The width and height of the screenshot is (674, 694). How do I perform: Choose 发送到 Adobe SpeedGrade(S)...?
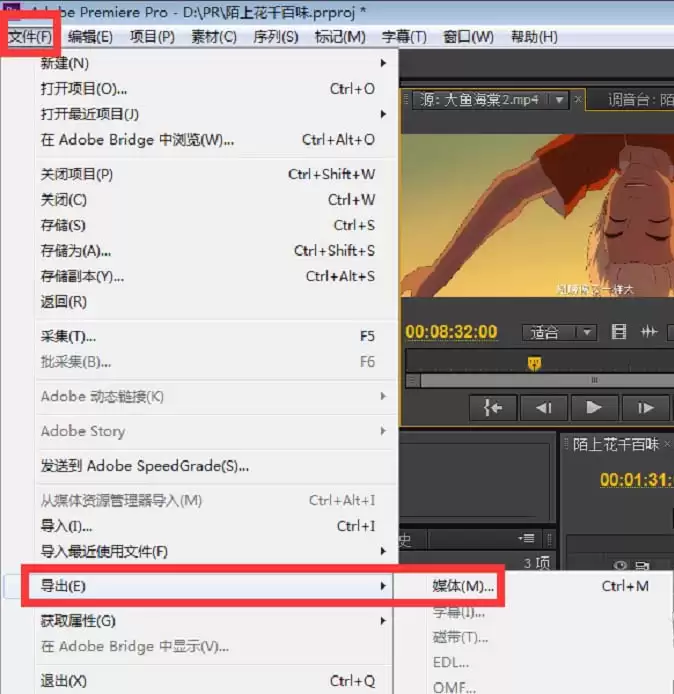[216, 466]
